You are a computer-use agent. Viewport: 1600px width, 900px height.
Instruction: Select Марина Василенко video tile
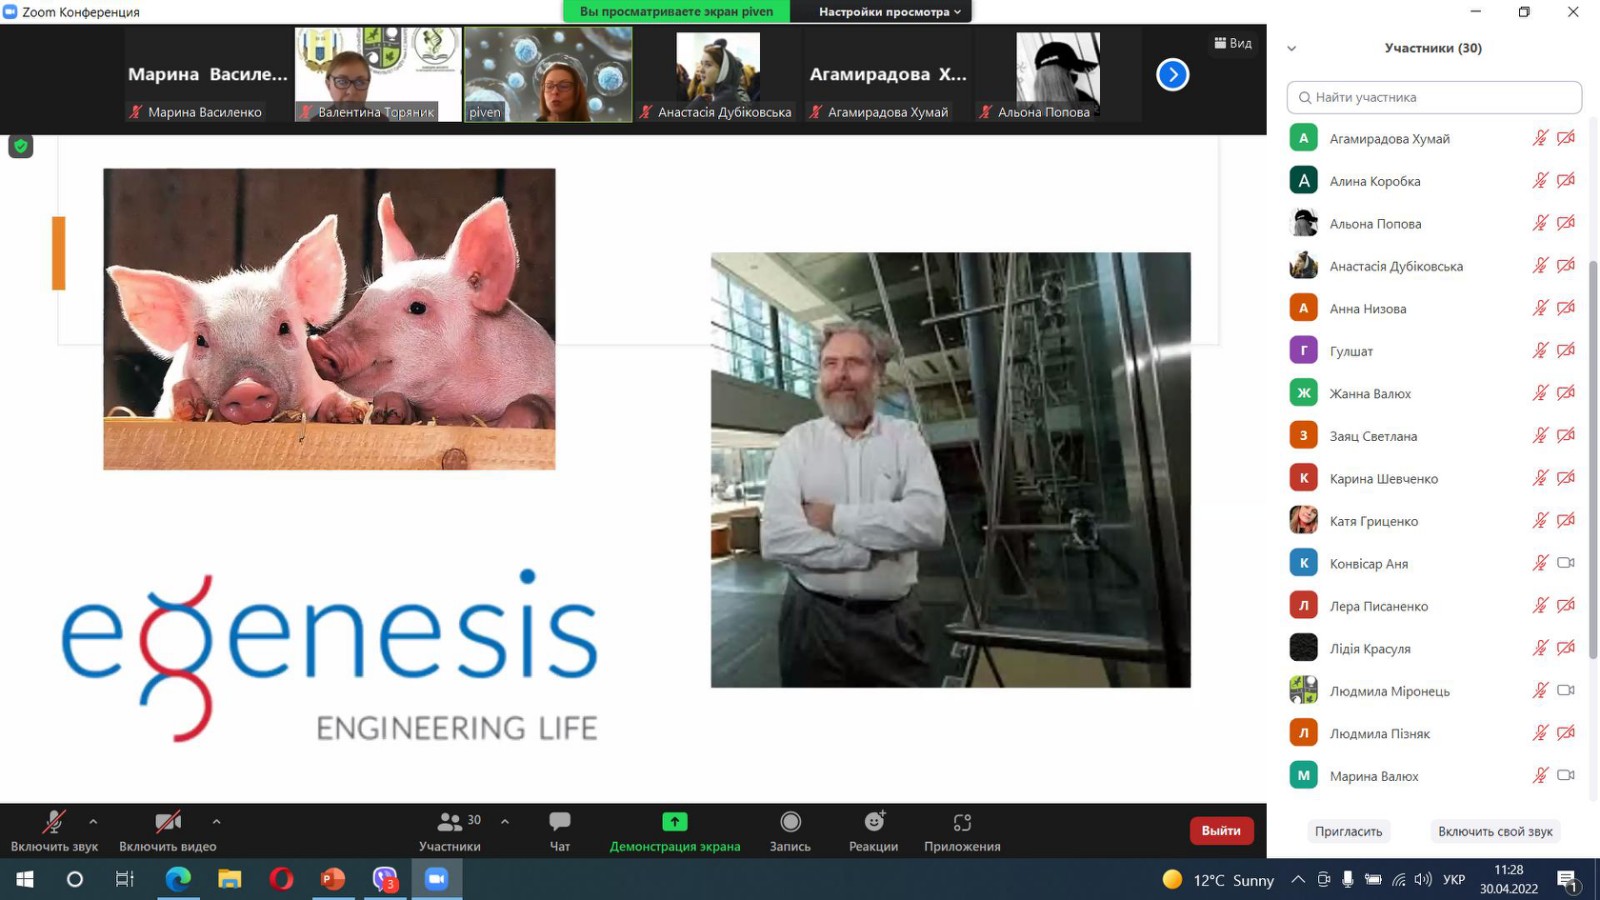point(208,75)
